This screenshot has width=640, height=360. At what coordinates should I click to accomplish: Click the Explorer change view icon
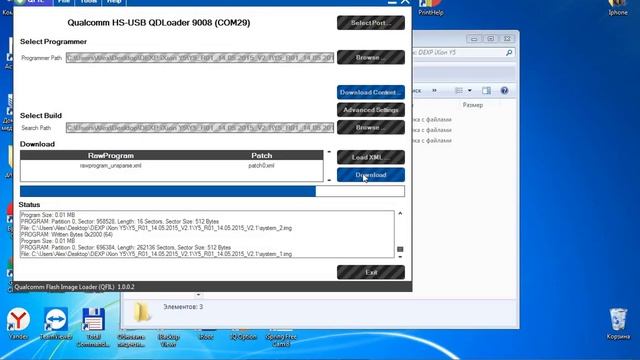[x=459, y=91]
